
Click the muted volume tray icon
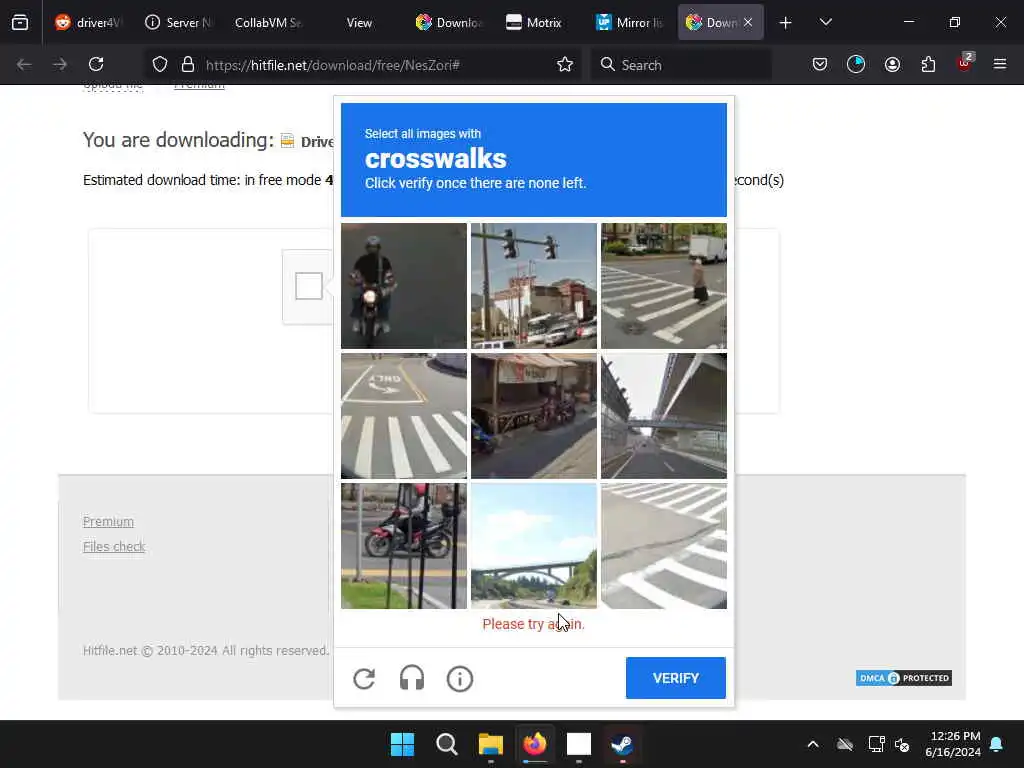[903, 744]
